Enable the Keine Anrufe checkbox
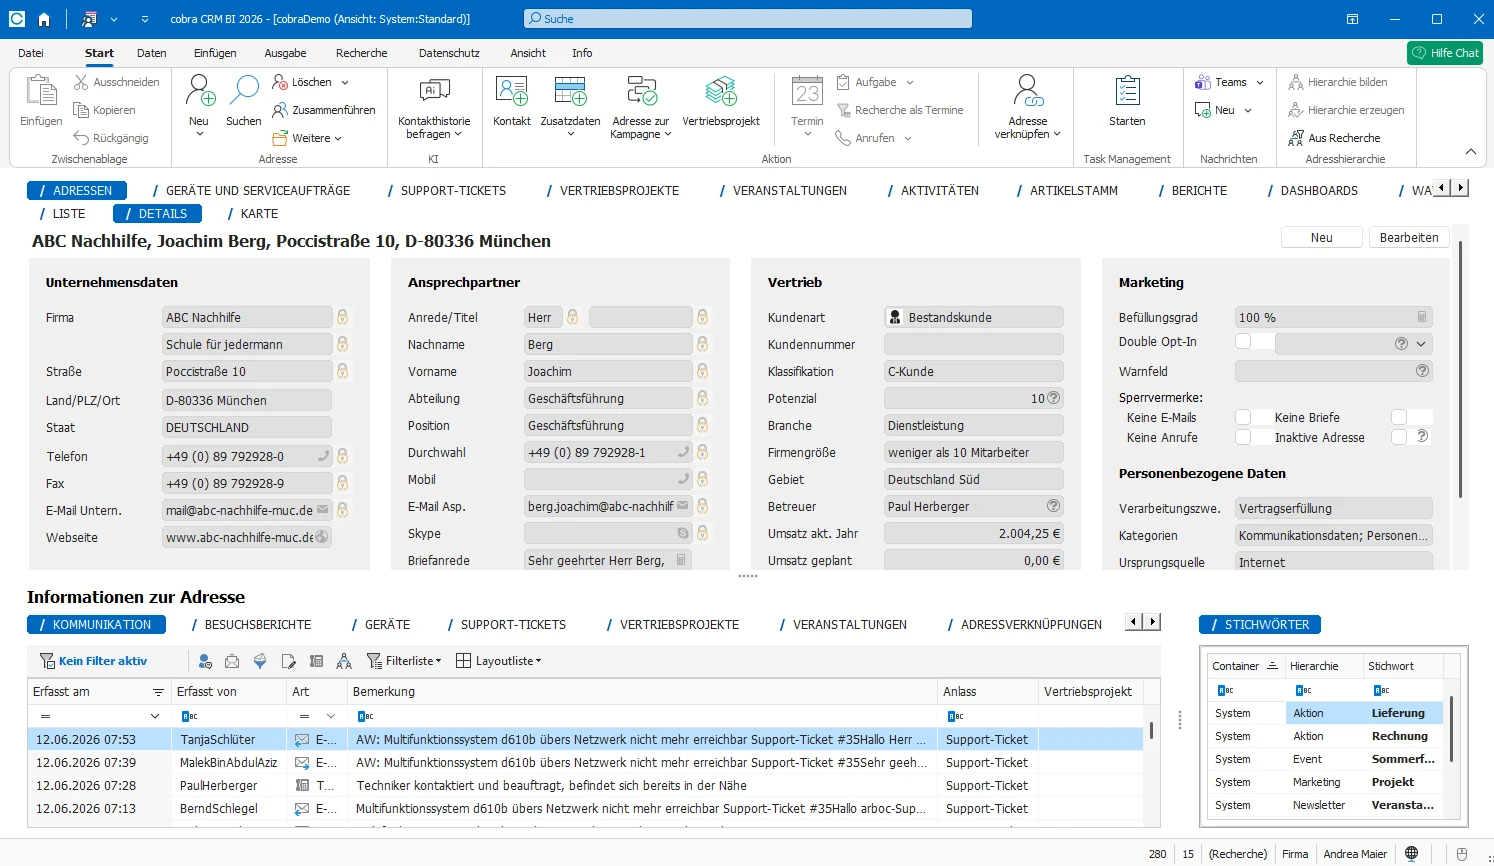Image resolution: width=1494 pixels, height=866 pixels. 1243,437
